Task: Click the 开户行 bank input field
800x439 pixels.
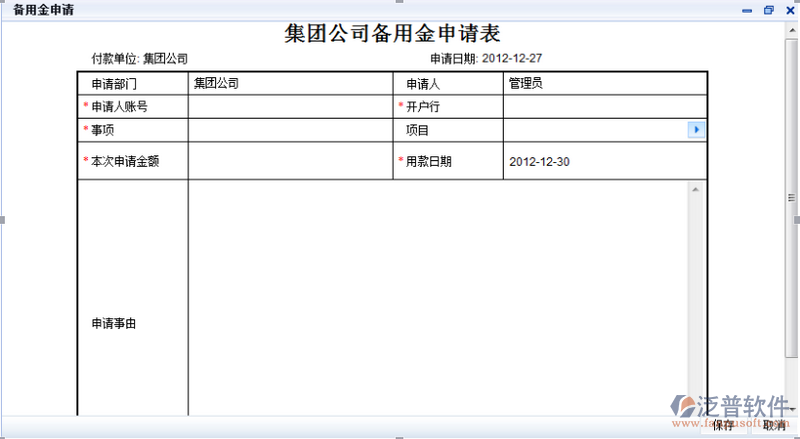Action: (x=604, y=106)
